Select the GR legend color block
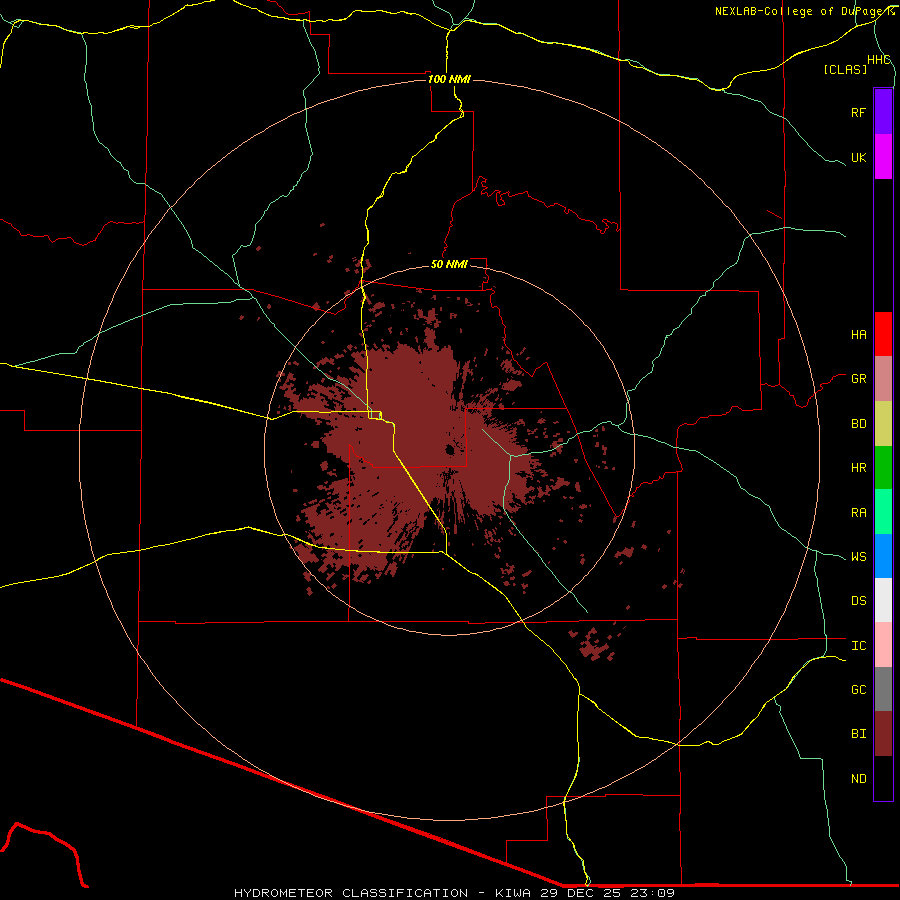The width and height of the screenshot is (900, 900). [x=883, y=379]
